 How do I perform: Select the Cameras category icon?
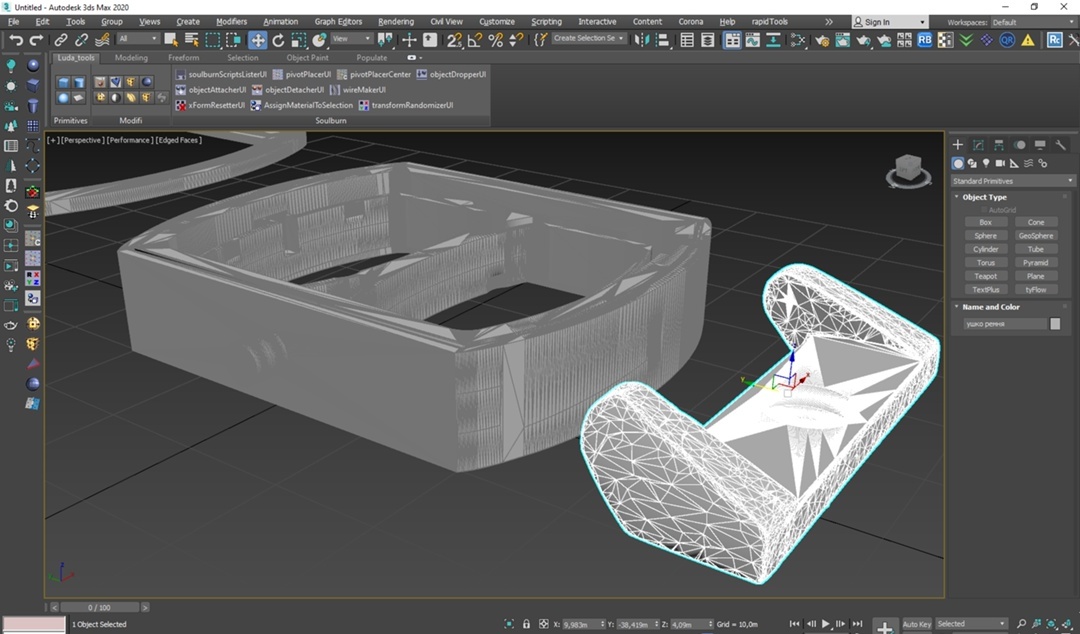tap(1000, 163)
